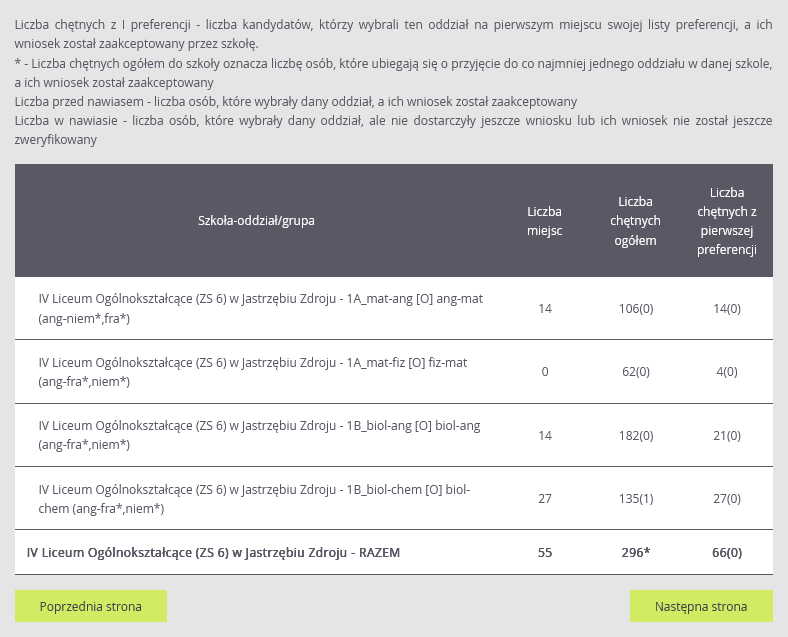Click the 296* total applicants value
This screenshot has height=637, width=788.
coord(635,552)
